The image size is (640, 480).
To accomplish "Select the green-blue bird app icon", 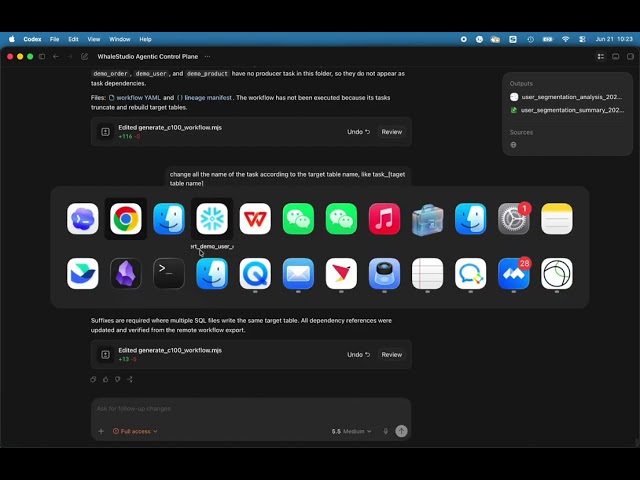I will pos(82,273).
